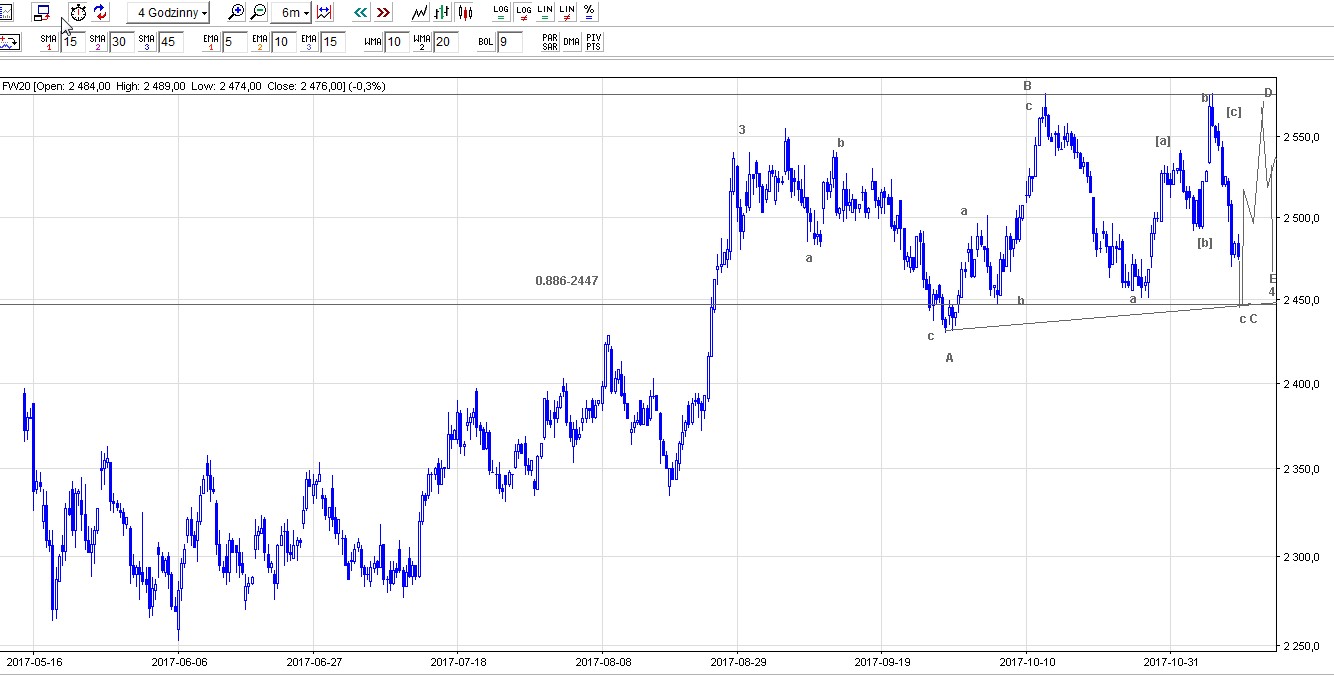
Task: Toggle the LOG scale with not-equal sign
Action: tap(523, 13)
